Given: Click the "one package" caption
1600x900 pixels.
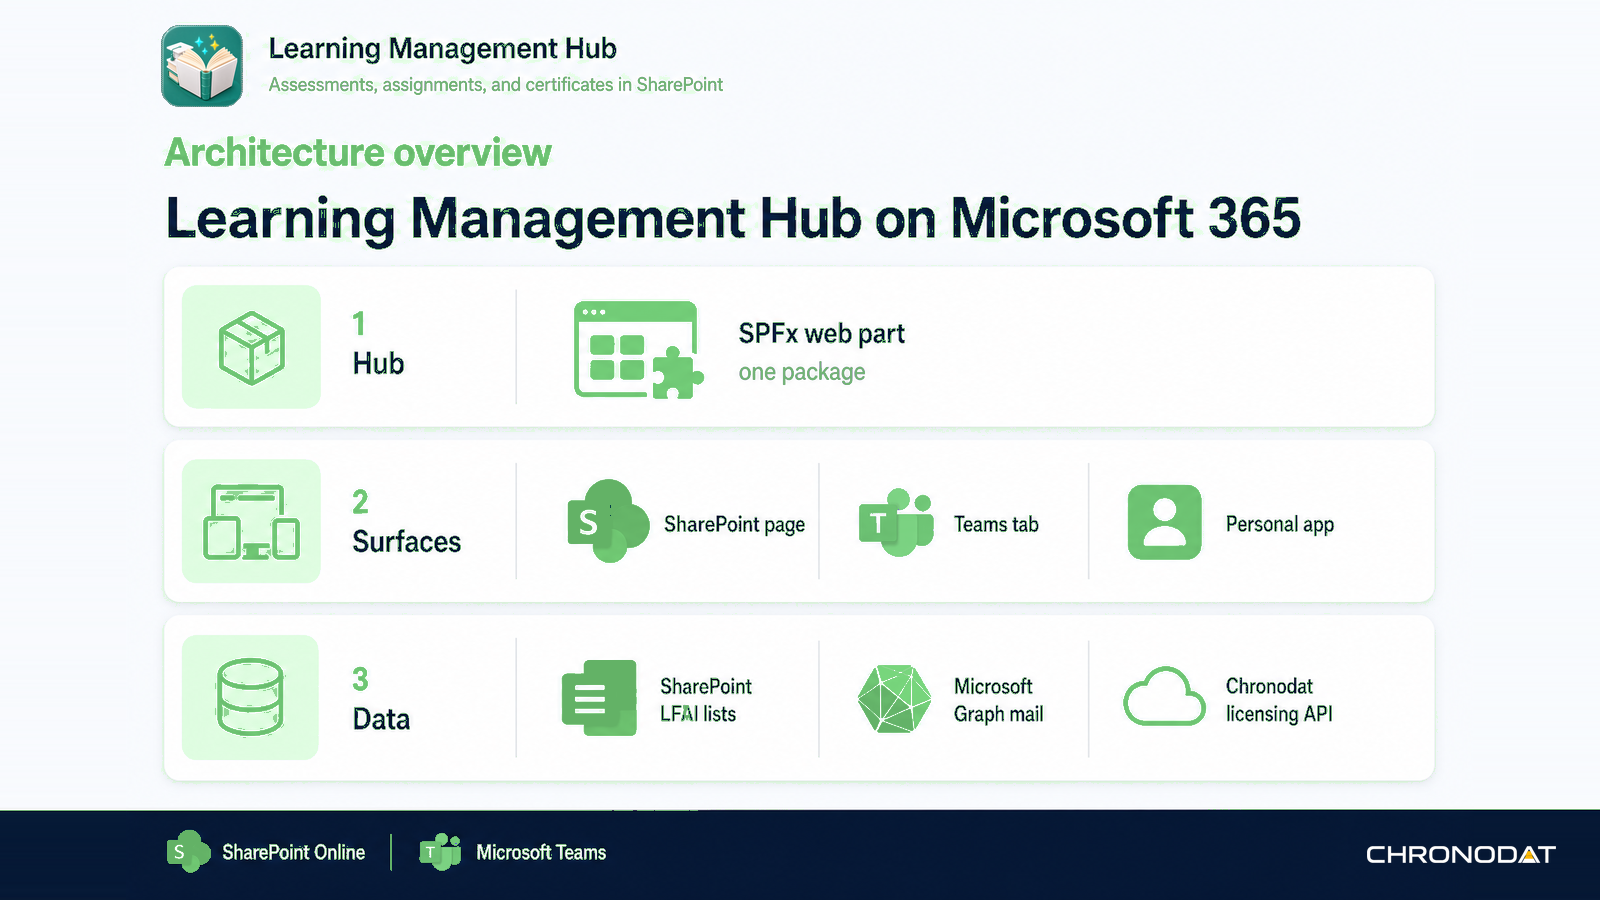Looking at the screenshot, I should (802, 372).
